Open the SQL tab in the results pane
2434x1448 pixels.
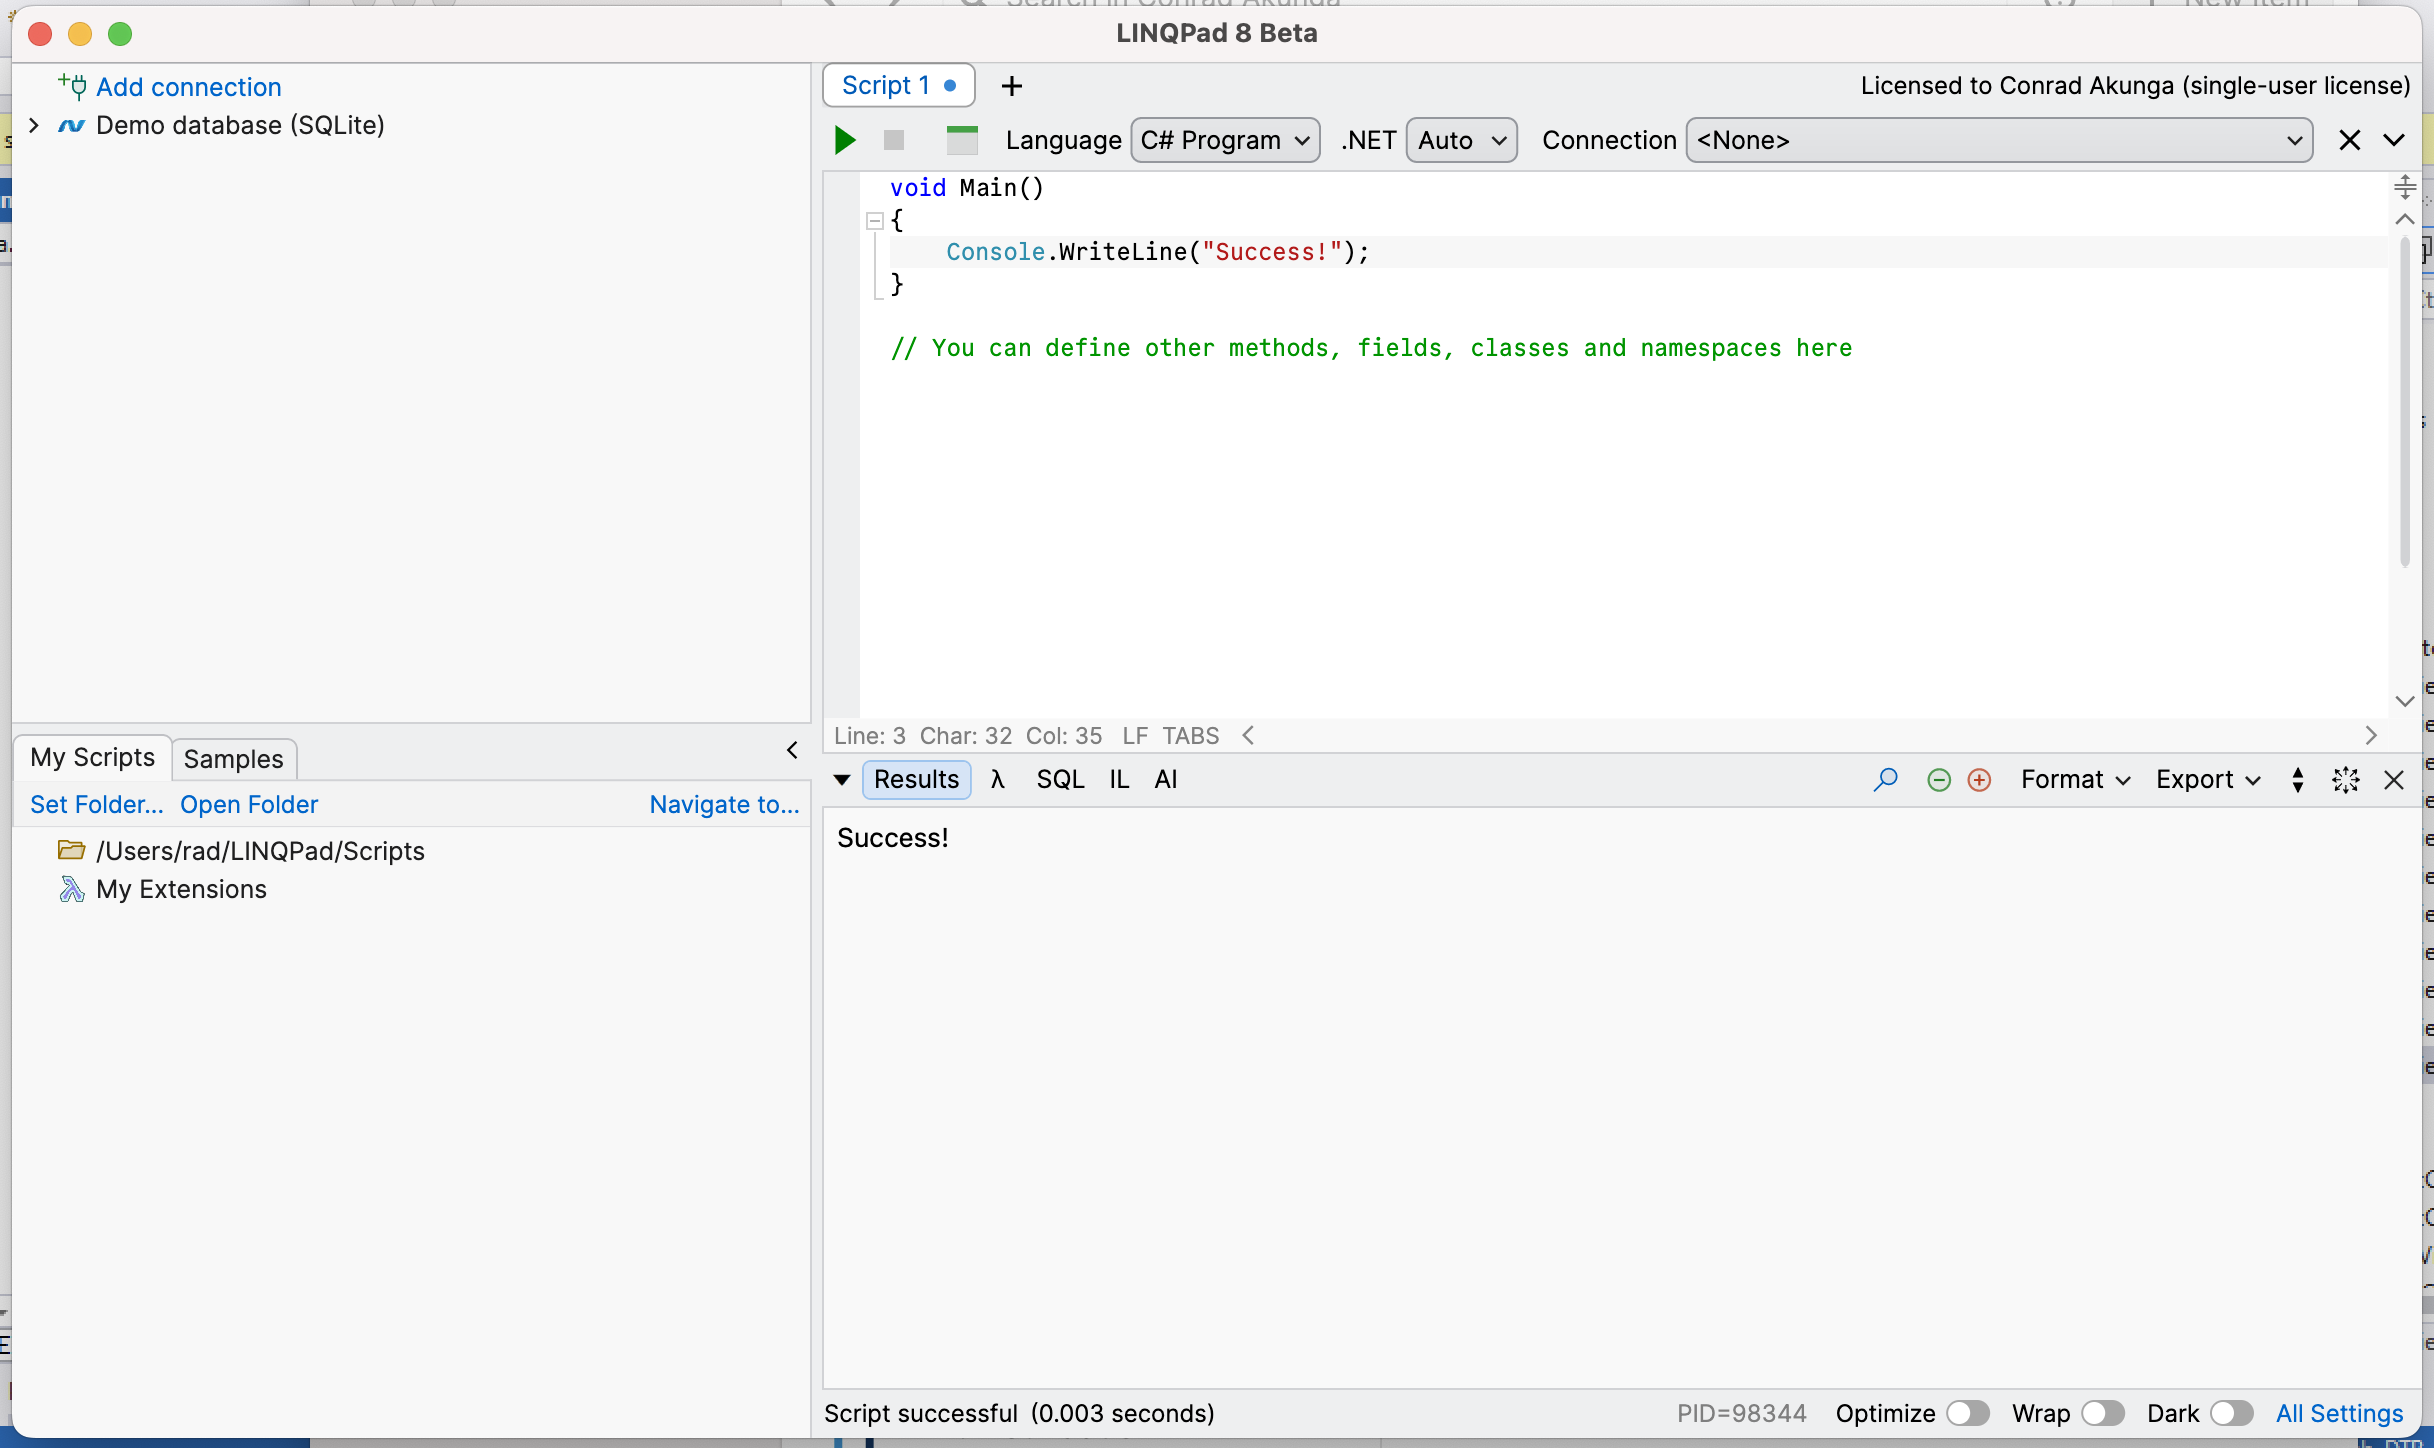coord(1060,779)
